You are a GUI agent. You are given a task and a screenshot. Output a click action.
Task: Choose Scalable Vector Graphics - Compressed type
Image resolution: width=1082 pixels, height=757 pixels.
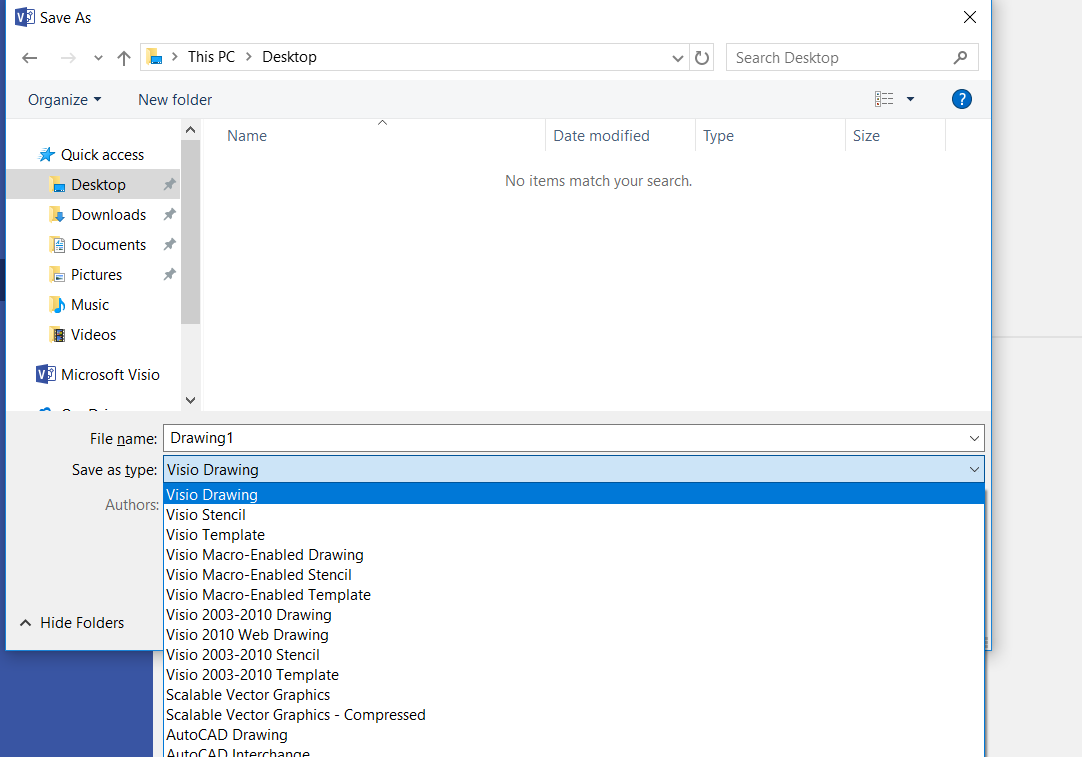(574, 715)
